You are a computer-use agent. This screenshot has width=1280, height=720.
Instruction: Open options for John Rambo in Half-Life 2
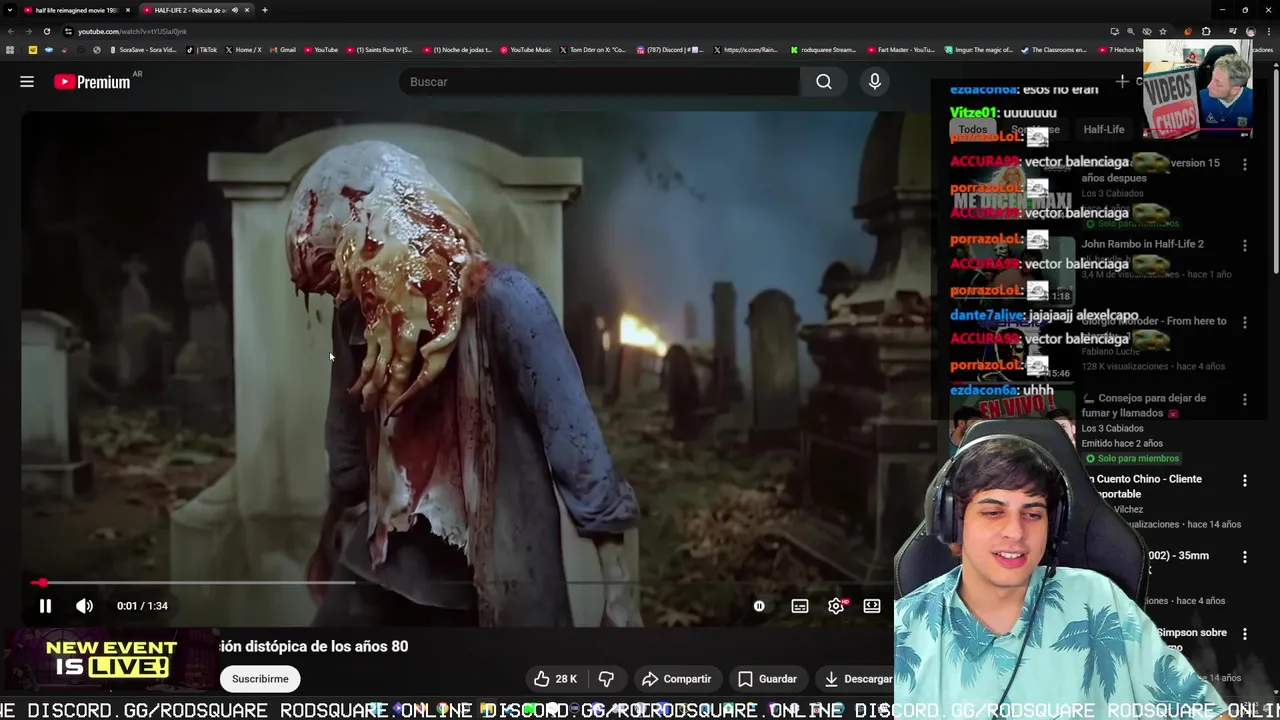click(1245, 245)
